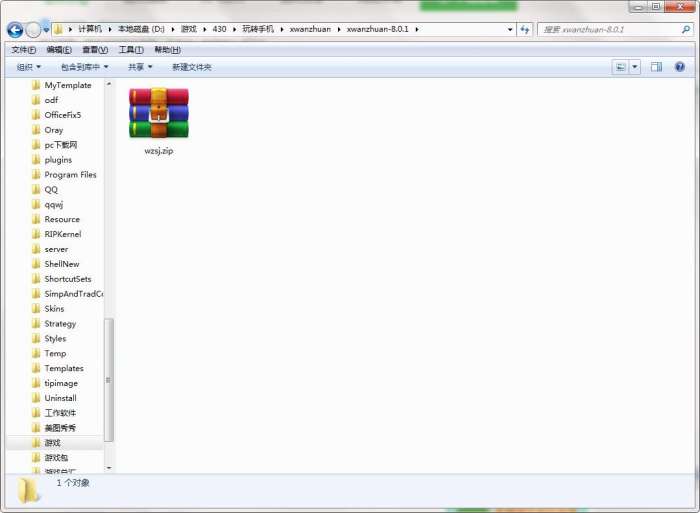This screenshot has width=700, height=513.
Task: Click the folder icon at address bar start
Action: point(58,29)
